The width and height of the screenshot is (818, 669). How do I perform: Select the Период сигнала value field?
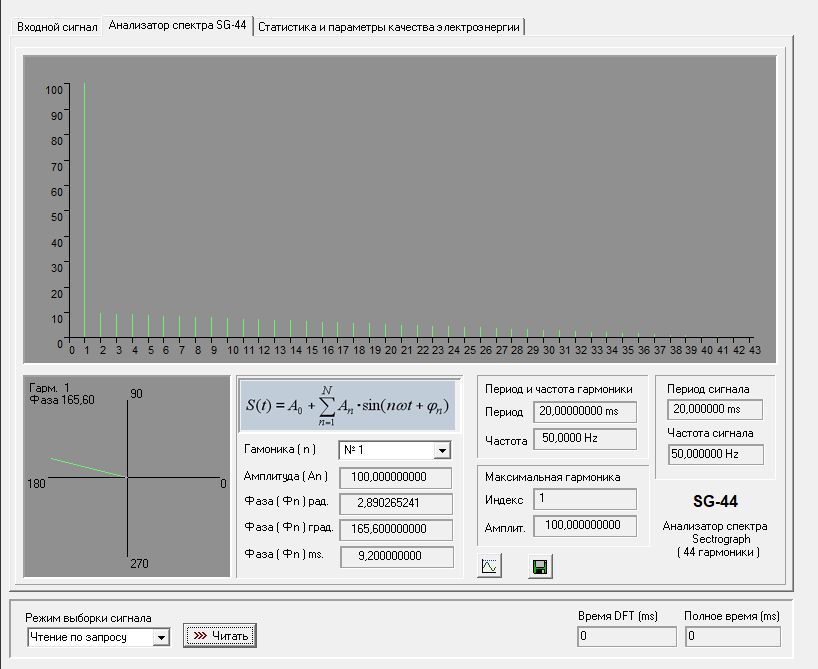tap(714, 410)
